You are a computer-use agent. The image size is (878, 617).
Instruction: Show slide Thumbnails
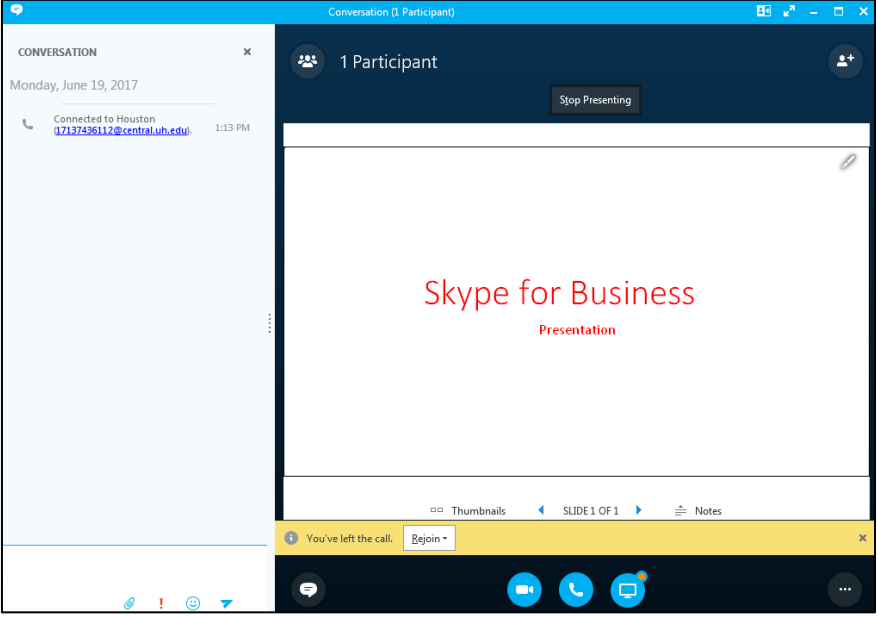pyautogui.click(x=468, y=510)
